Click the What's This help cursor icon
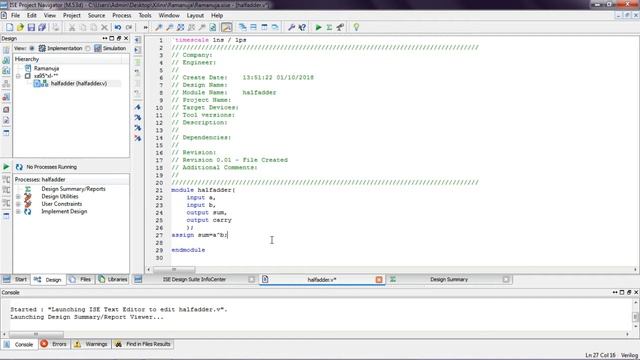 302,27
